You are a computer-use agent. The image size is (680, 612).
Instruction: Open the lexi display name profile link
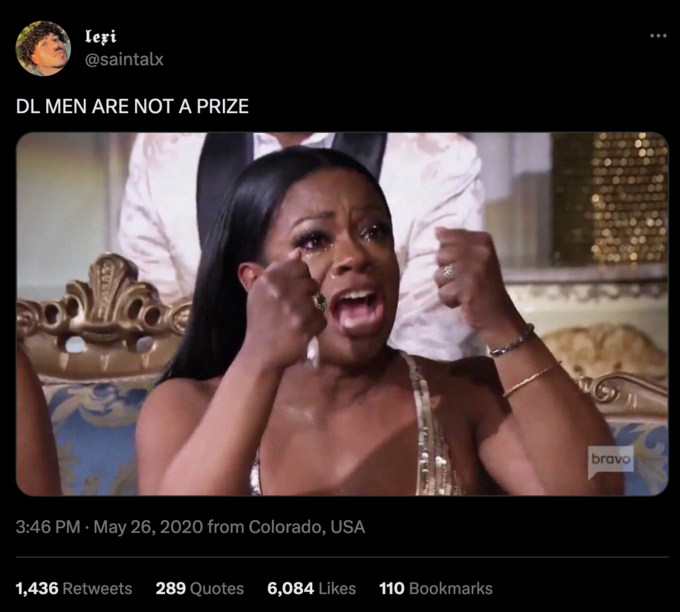[101, 37]
